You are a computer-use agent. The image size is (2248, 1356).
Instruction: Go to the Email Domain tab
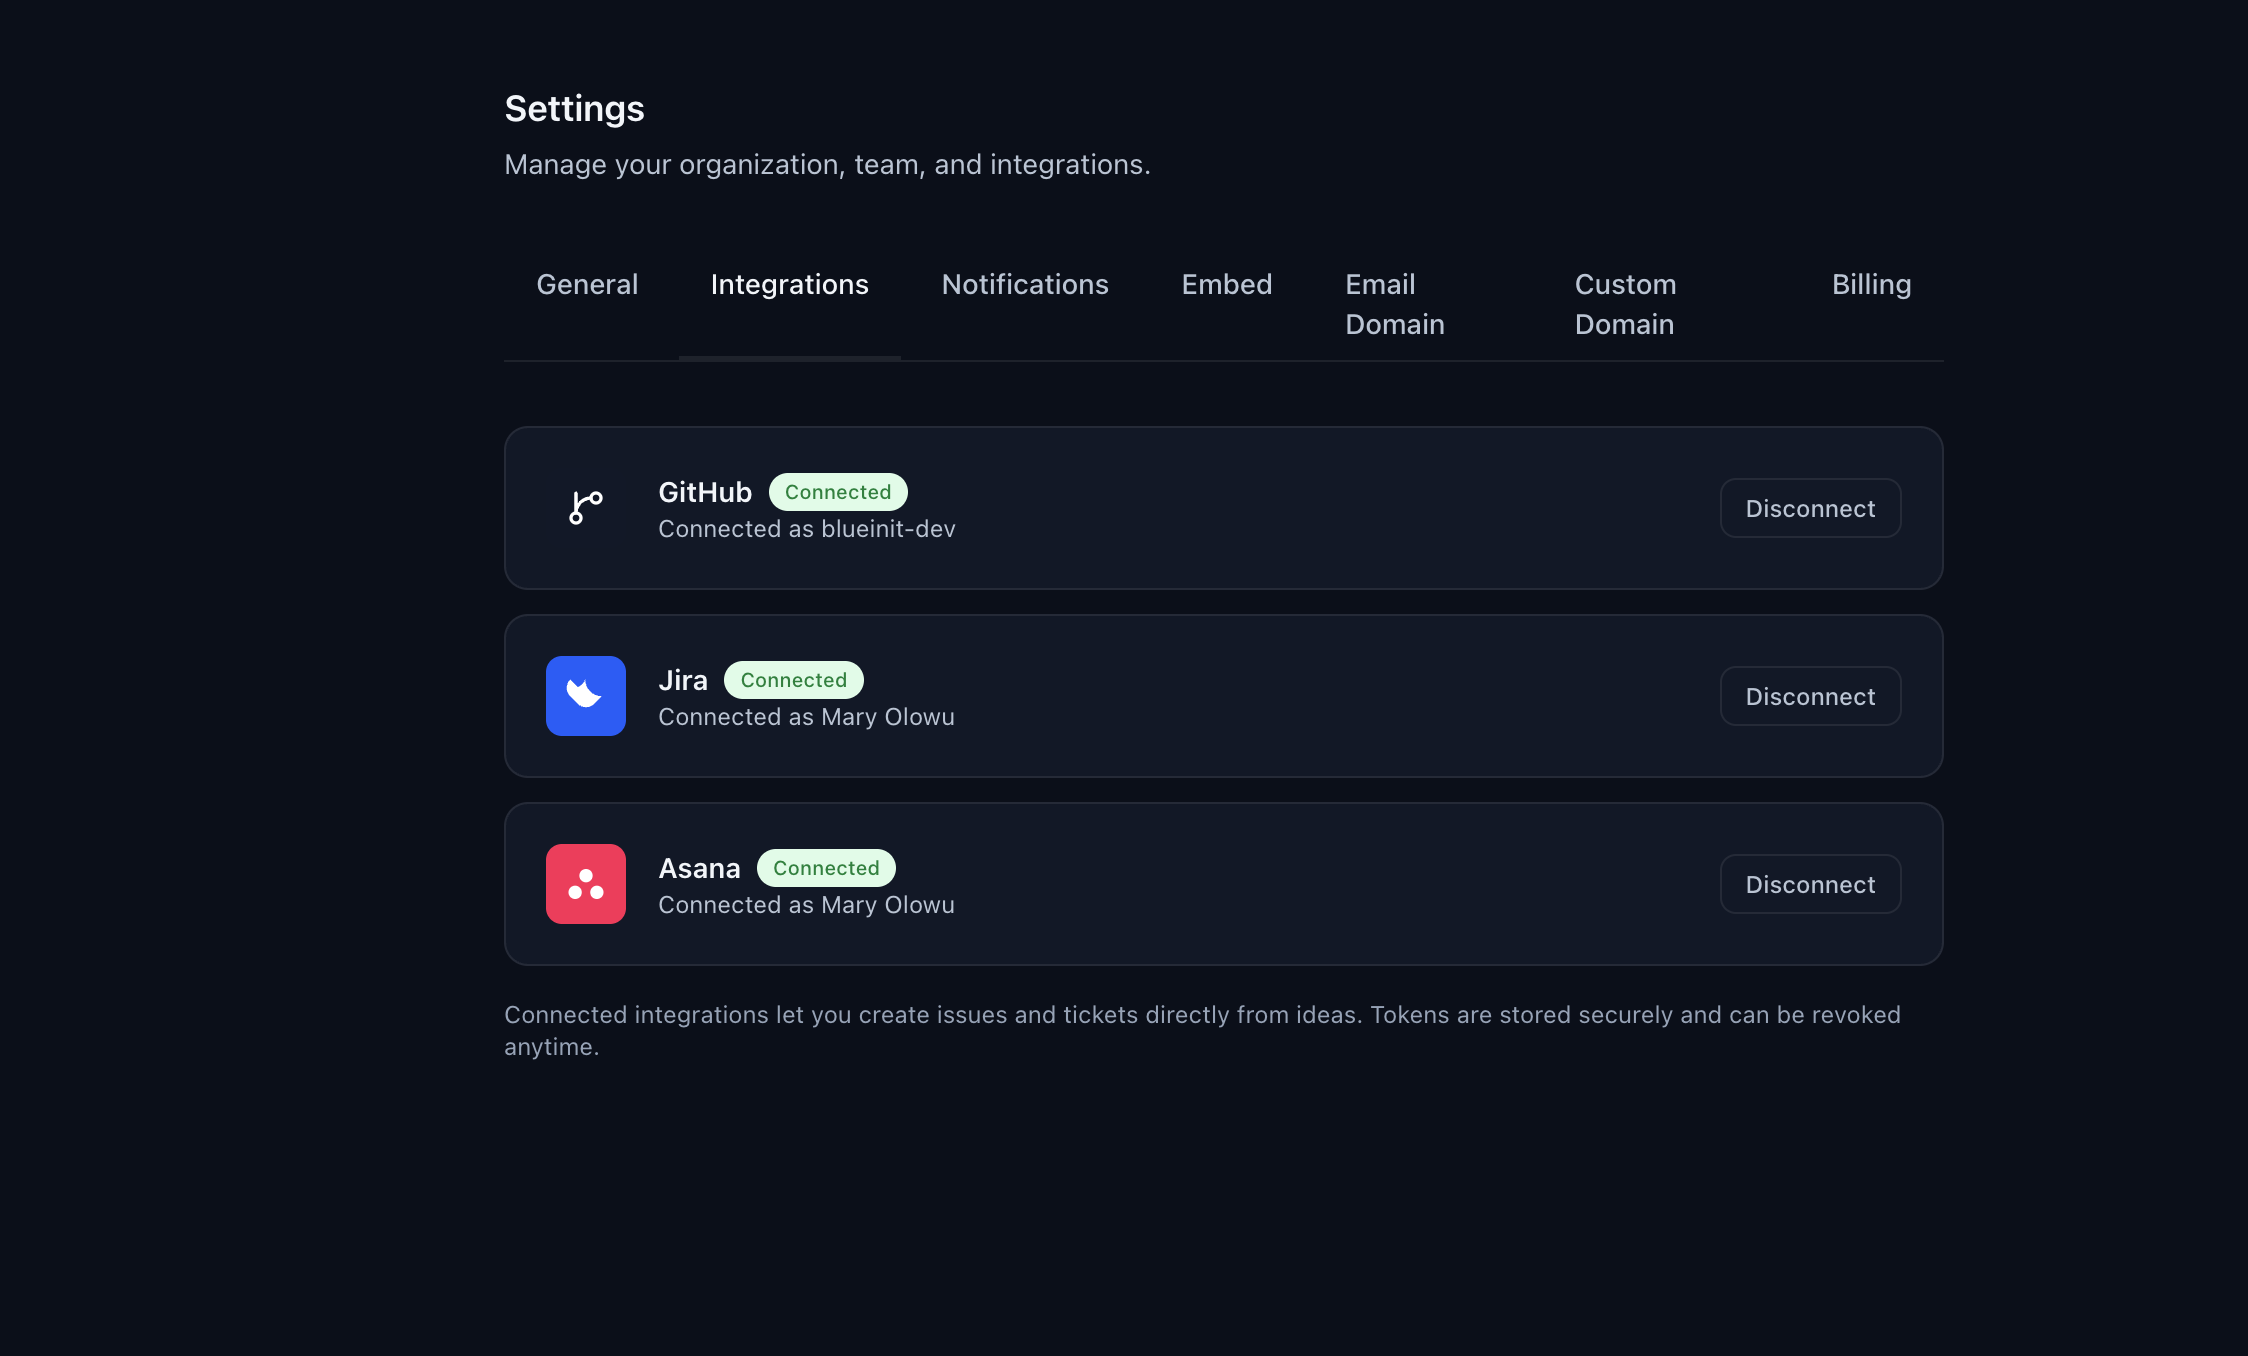(1395, 304)
